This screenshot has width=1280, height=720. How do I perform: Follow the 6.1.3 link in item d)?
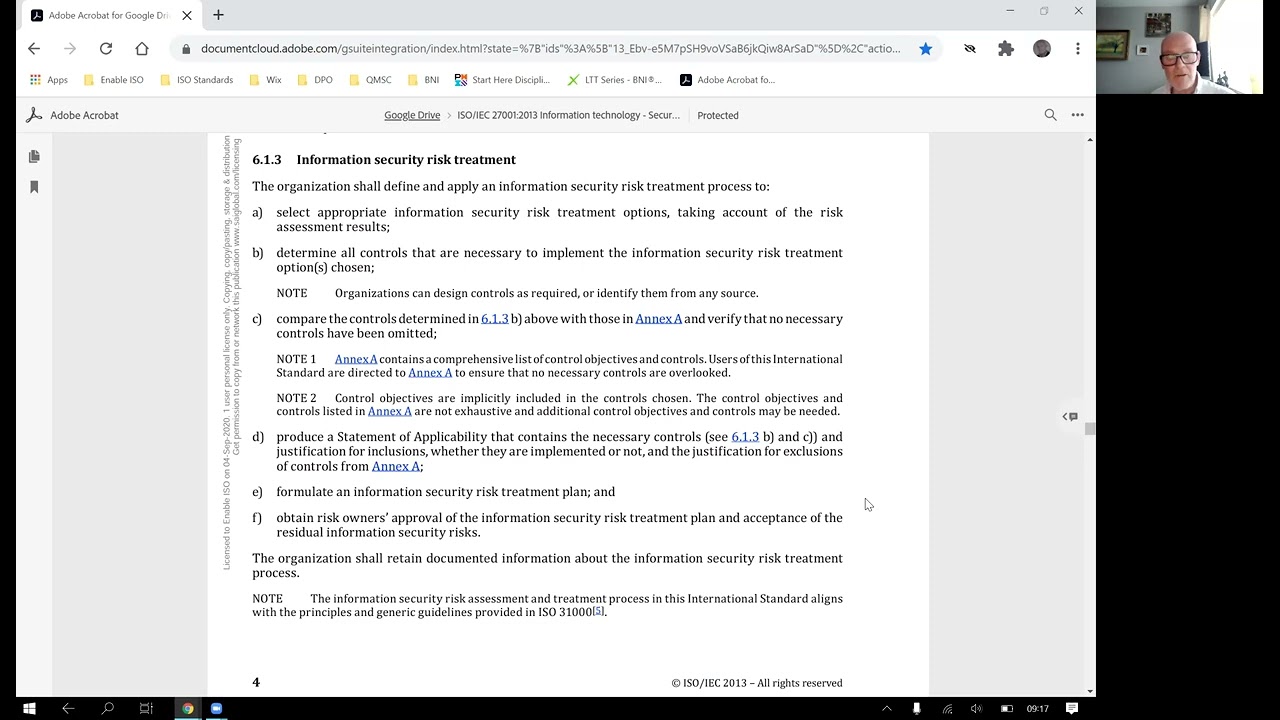(x=745, y=437)
